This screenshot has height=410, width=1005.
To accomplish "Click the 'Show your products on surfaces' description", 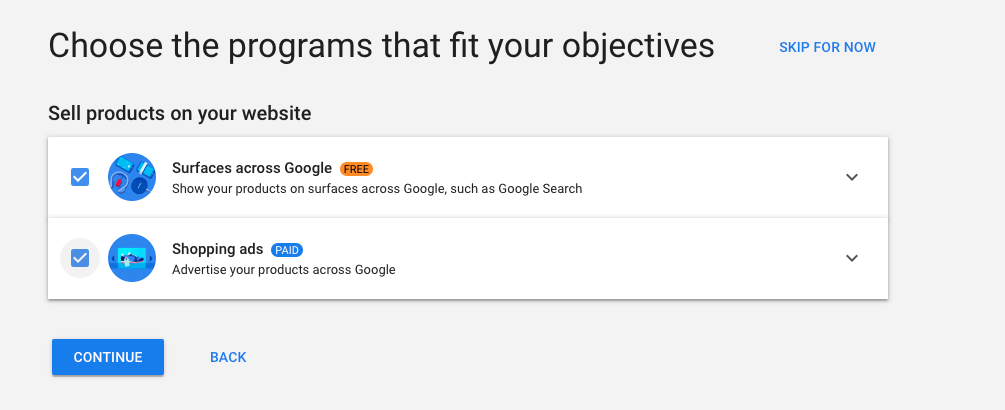I will (x=376, y=188).
